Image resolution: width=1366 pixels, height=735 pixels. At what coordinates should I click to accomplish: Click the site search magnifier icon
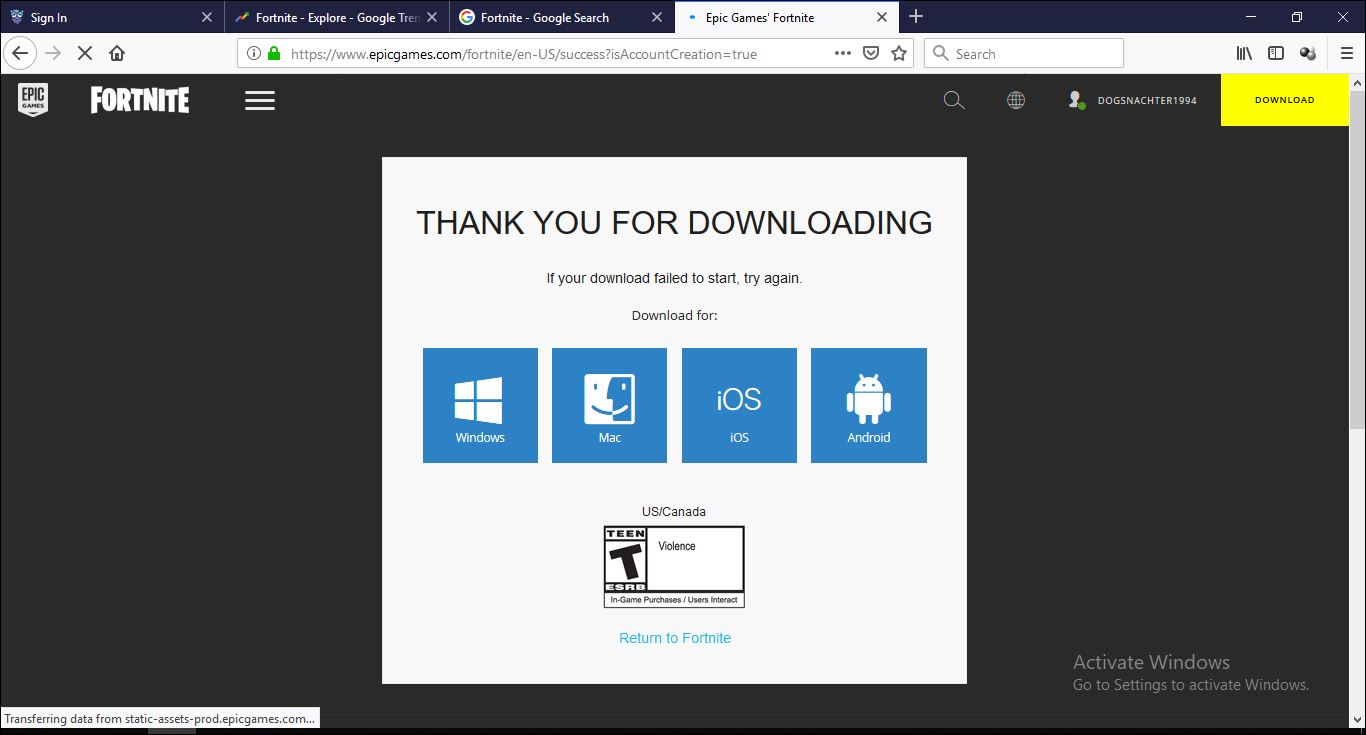[954, 100]
